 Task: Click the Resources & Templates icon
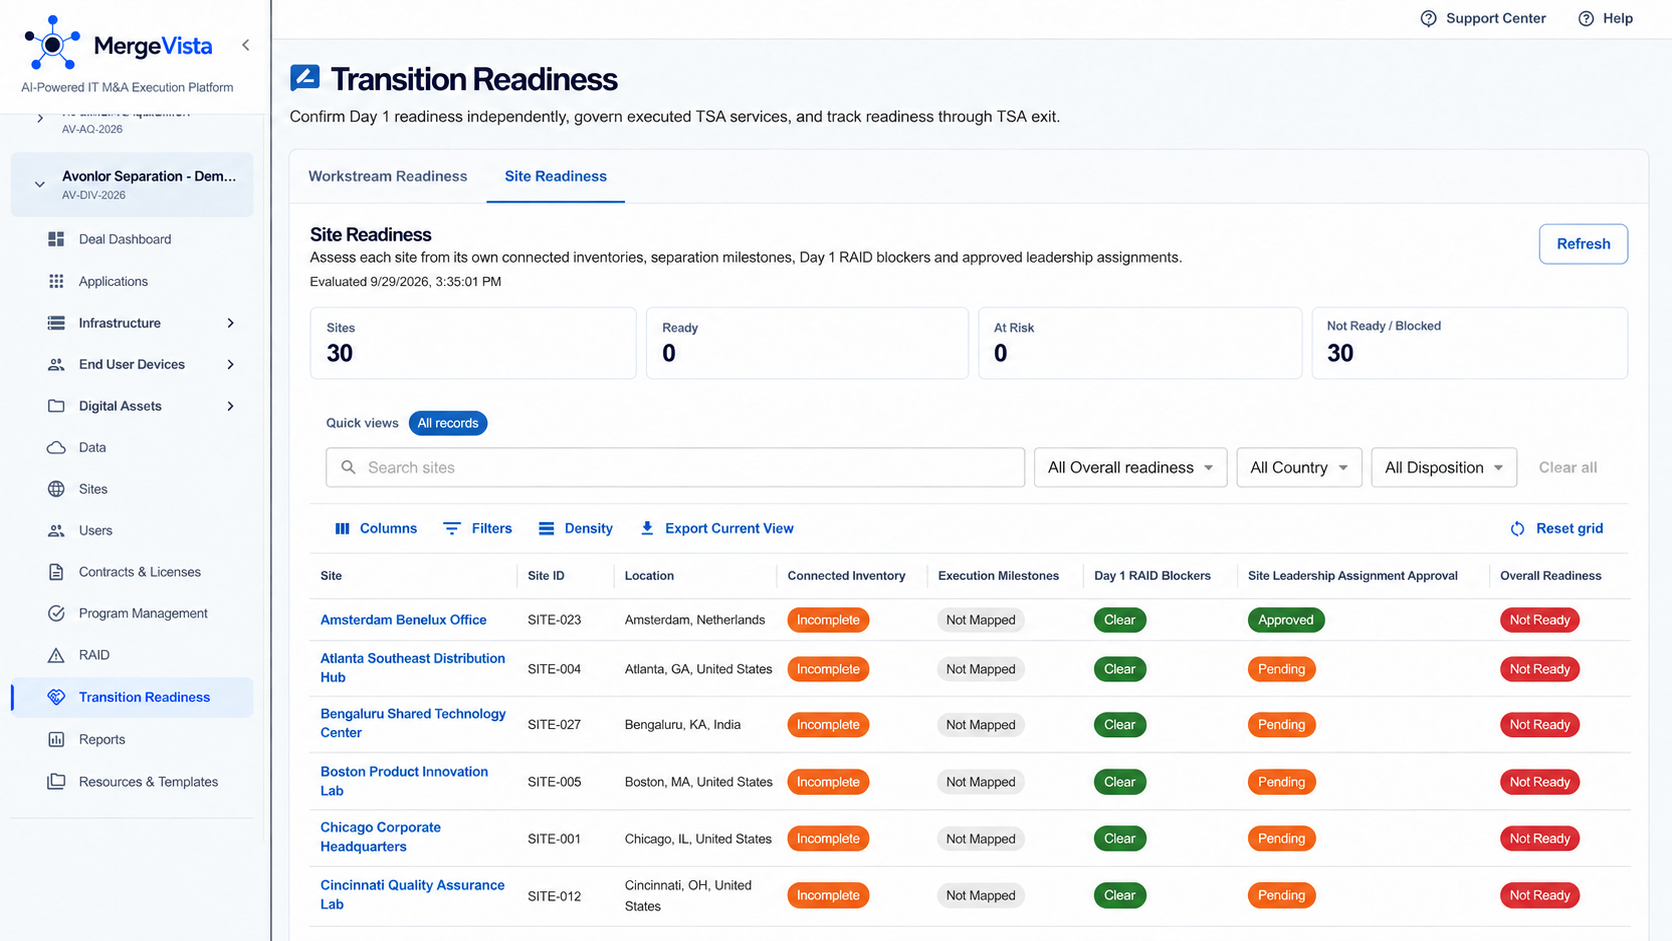(56, 781)
